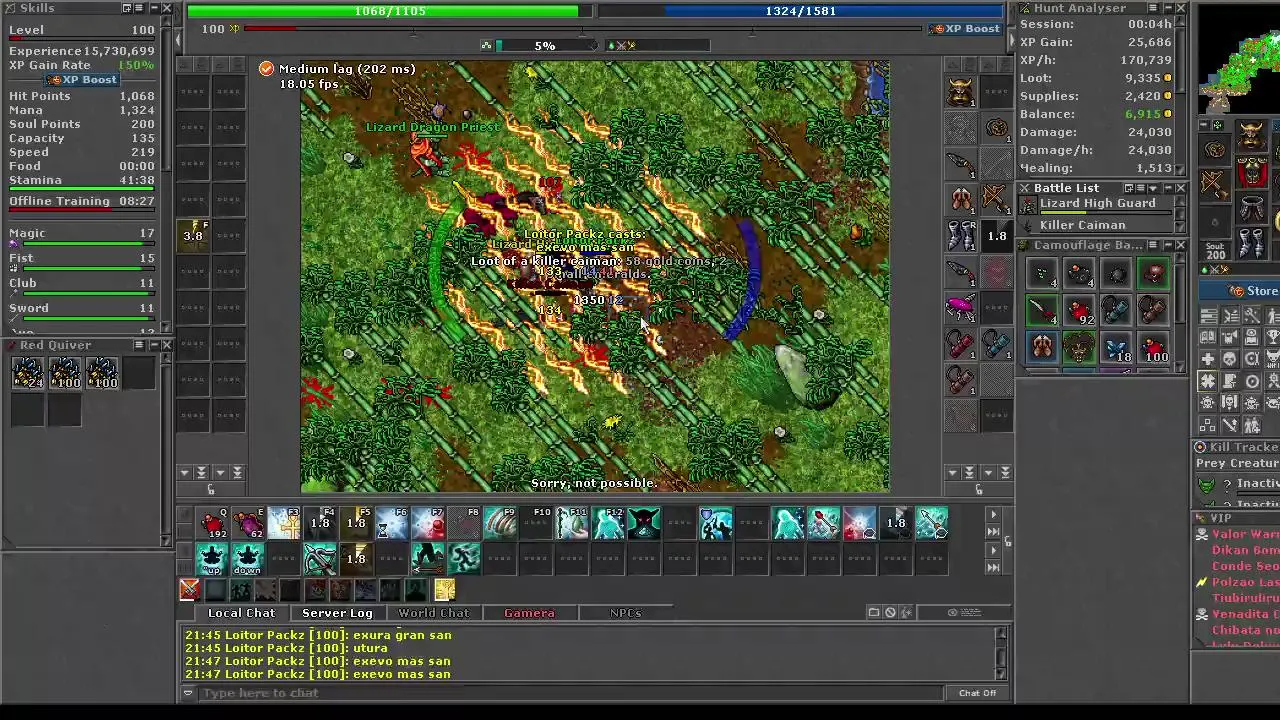Toggle the XP Boost button in Skills panel

click(x=82, y=80)
